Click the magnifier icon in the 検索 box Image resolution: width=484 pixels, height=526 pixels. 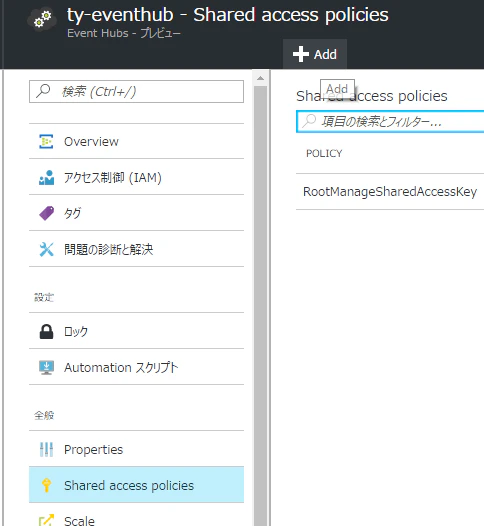pos(43,91)
